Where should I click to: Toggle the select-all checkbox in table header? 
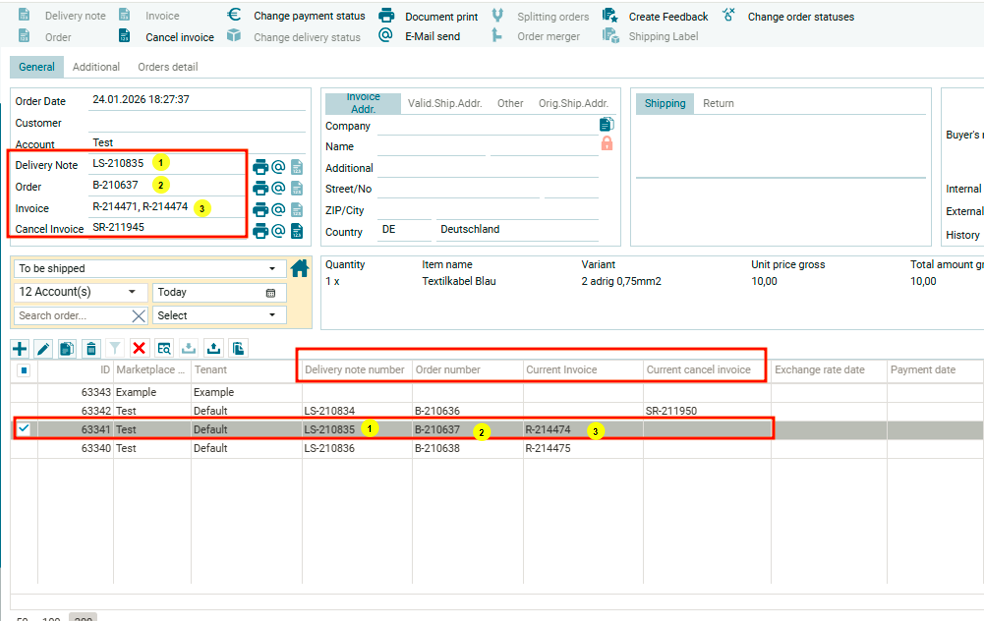(x=24, y=370)
